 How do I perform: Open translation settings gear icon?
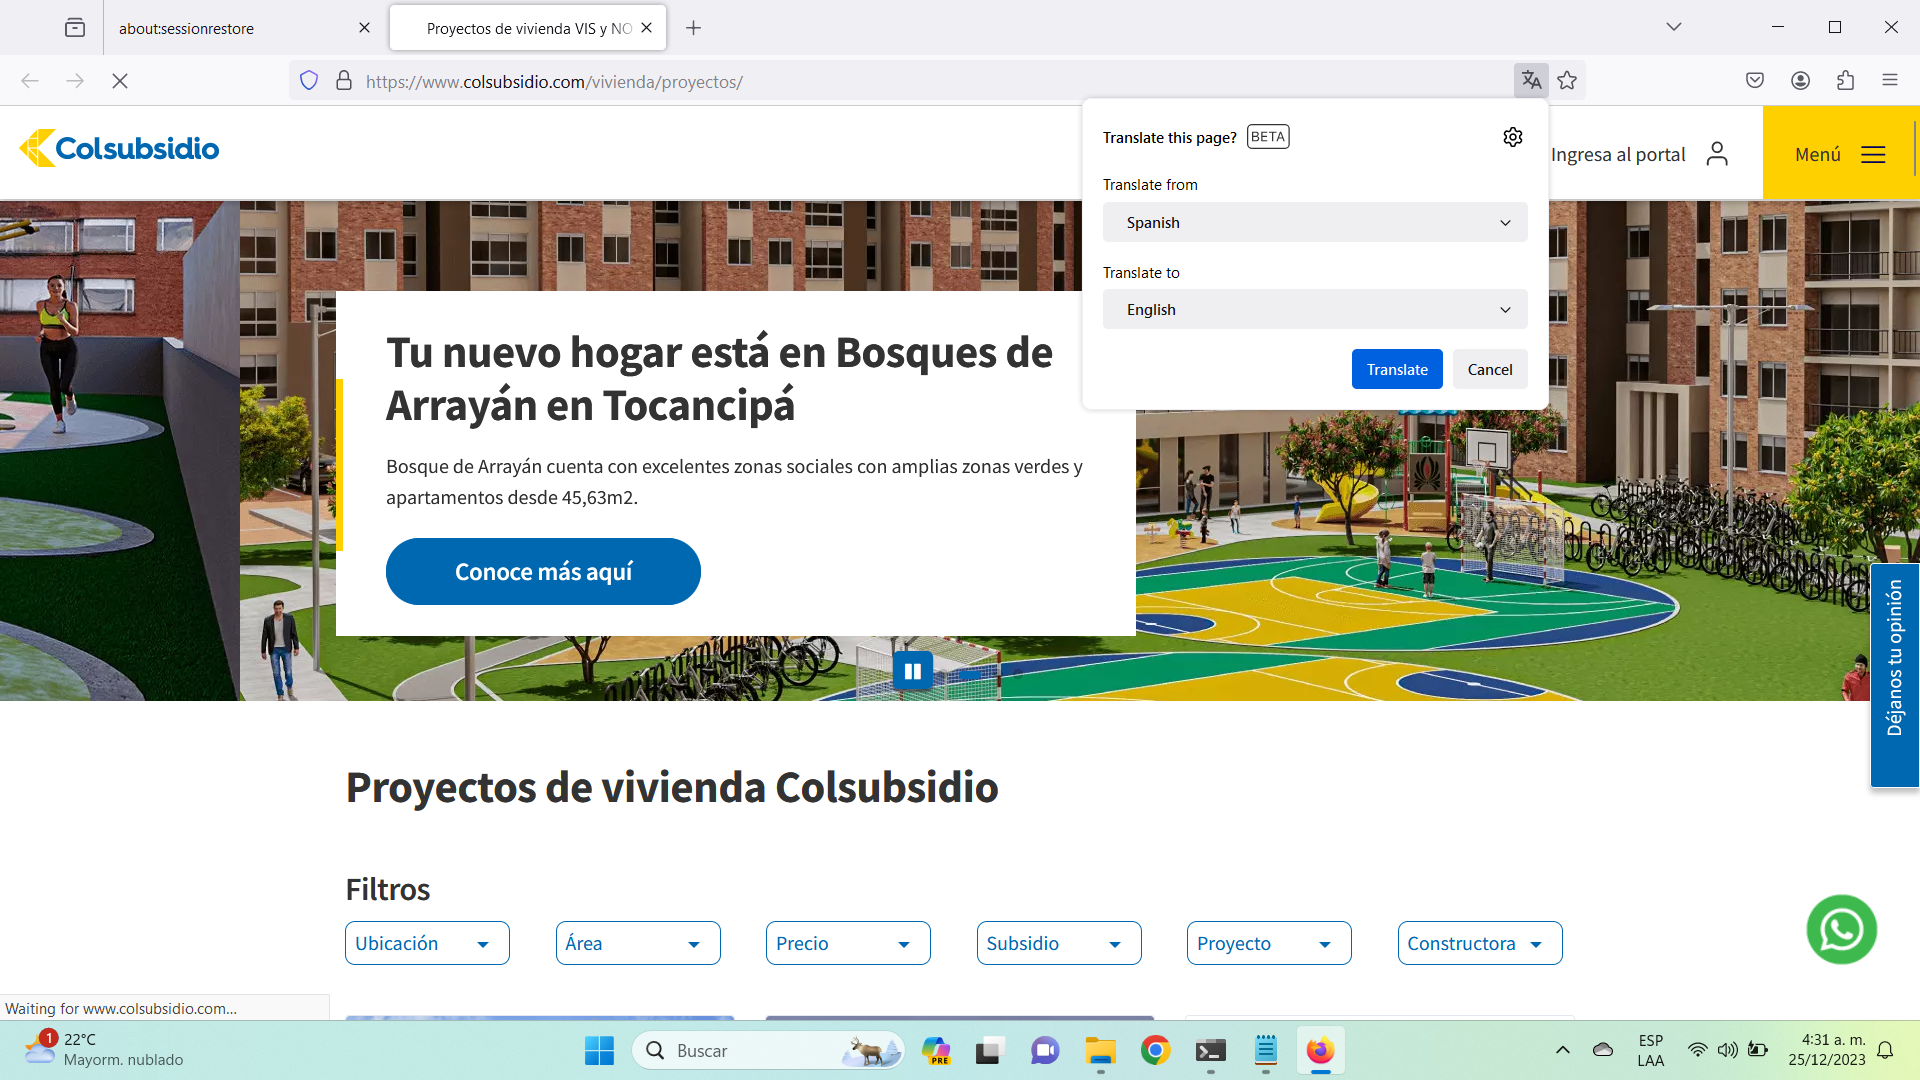coord(1512,137)
